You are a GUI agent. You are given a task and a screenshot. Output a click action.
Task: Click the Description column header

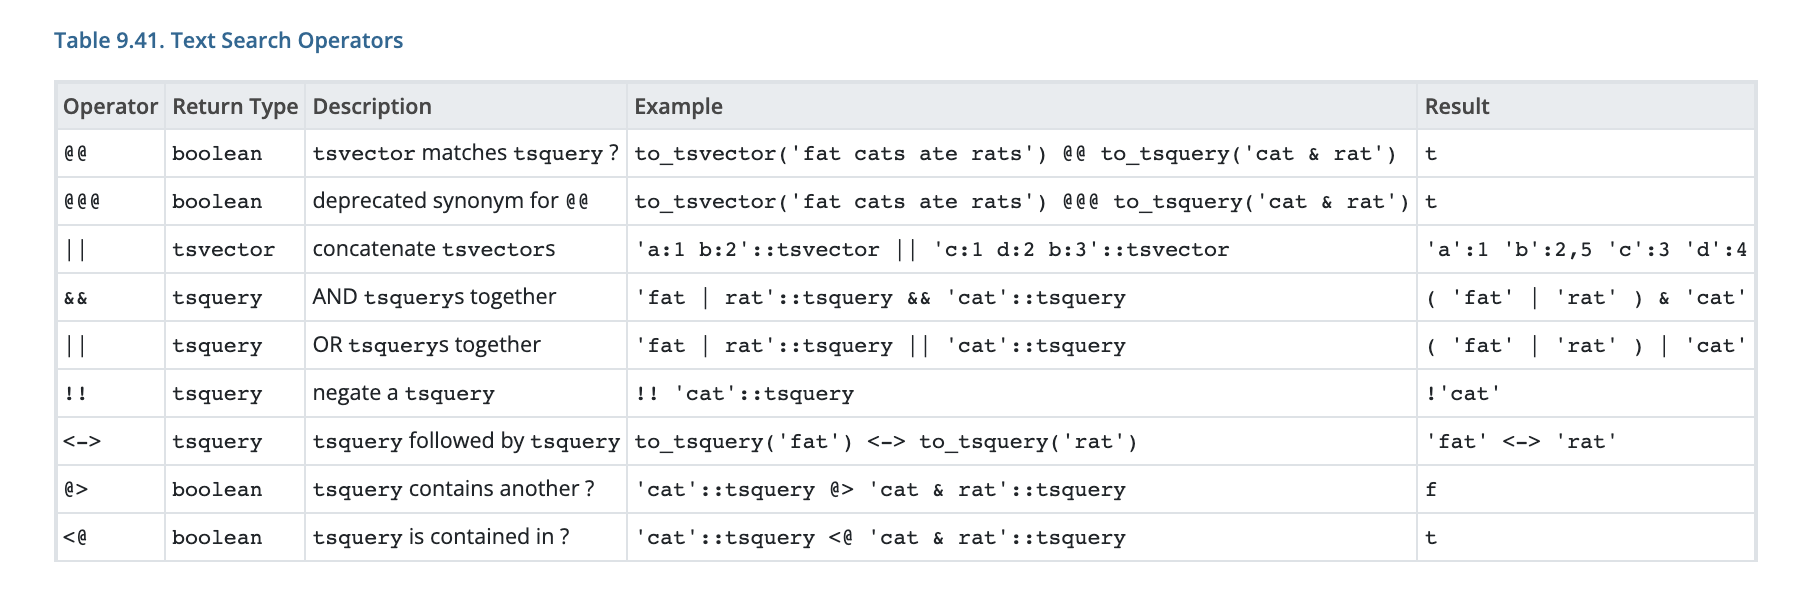tap(466, 106)
